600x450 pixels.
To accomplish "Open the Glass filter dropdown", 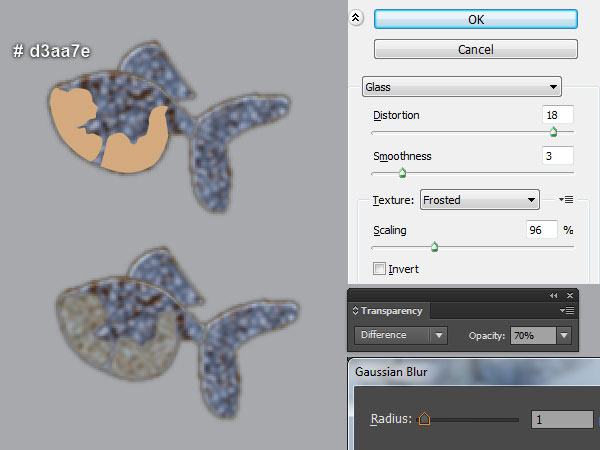I will (x=462, y=87).
